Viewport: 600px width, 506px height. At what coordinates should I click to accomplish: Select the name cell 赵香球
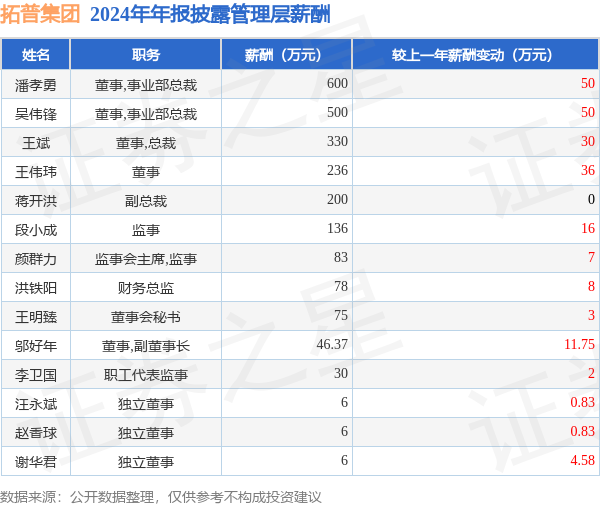point(36,433)
